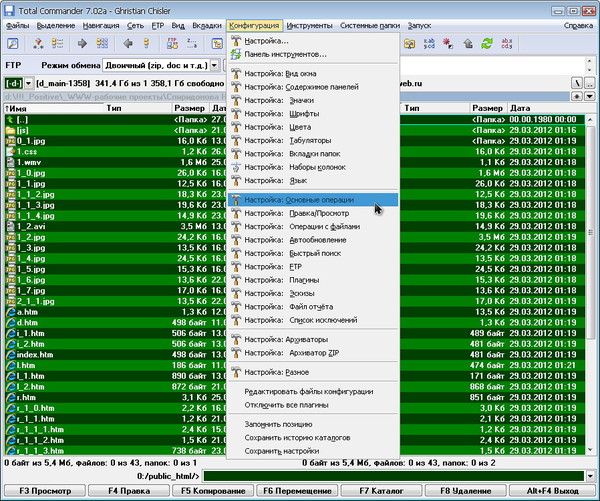Select file 2_1_1.jpg in left panel
Screen dimensions: 600x501
115,301
